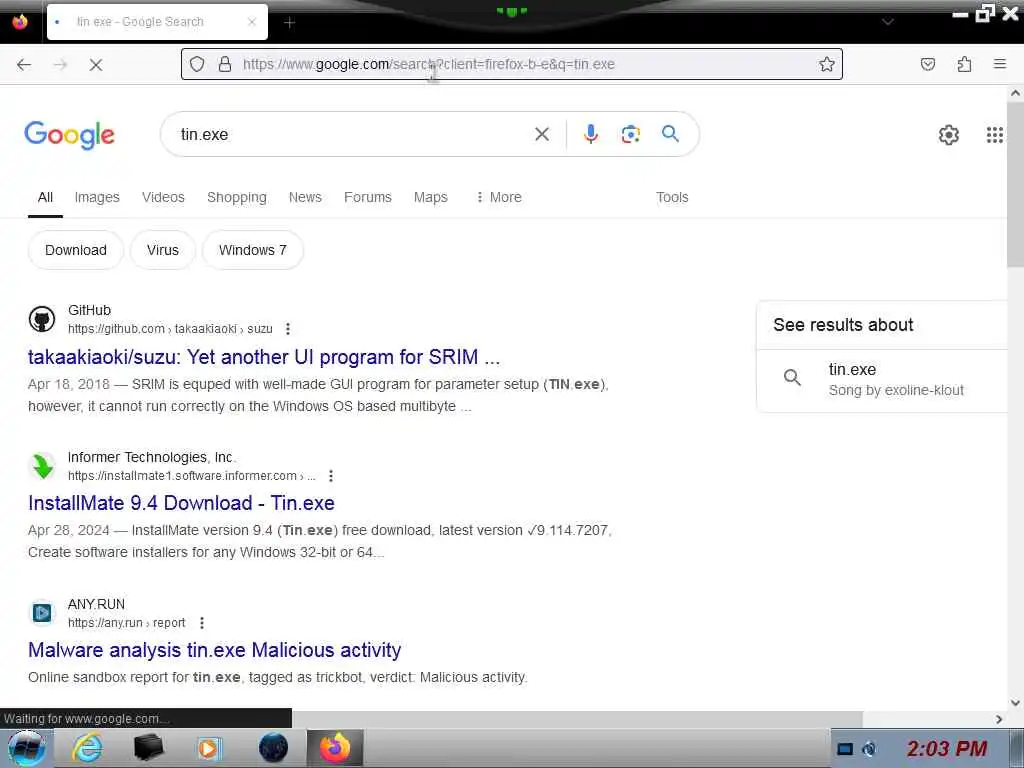This screenshot has width=1024, height=768.
Task: Open options for the ANY.RUN result
Action: click(202, 622)
